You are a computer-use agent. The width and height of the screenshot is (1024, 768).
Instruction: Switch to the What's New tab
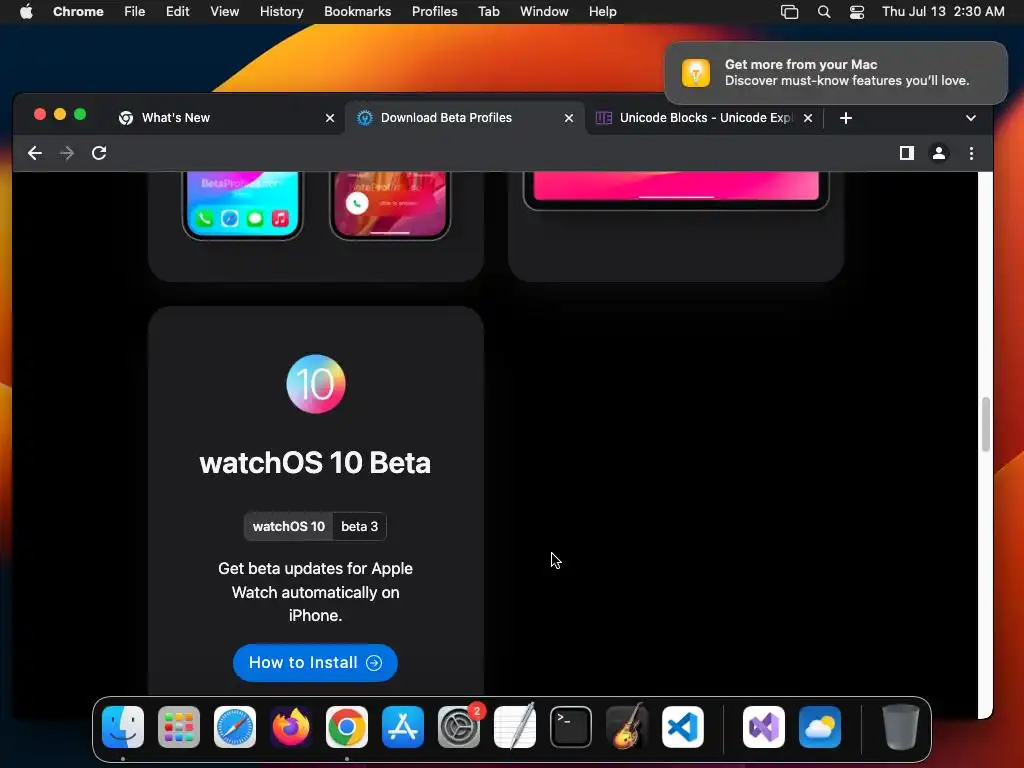(226, 118)
